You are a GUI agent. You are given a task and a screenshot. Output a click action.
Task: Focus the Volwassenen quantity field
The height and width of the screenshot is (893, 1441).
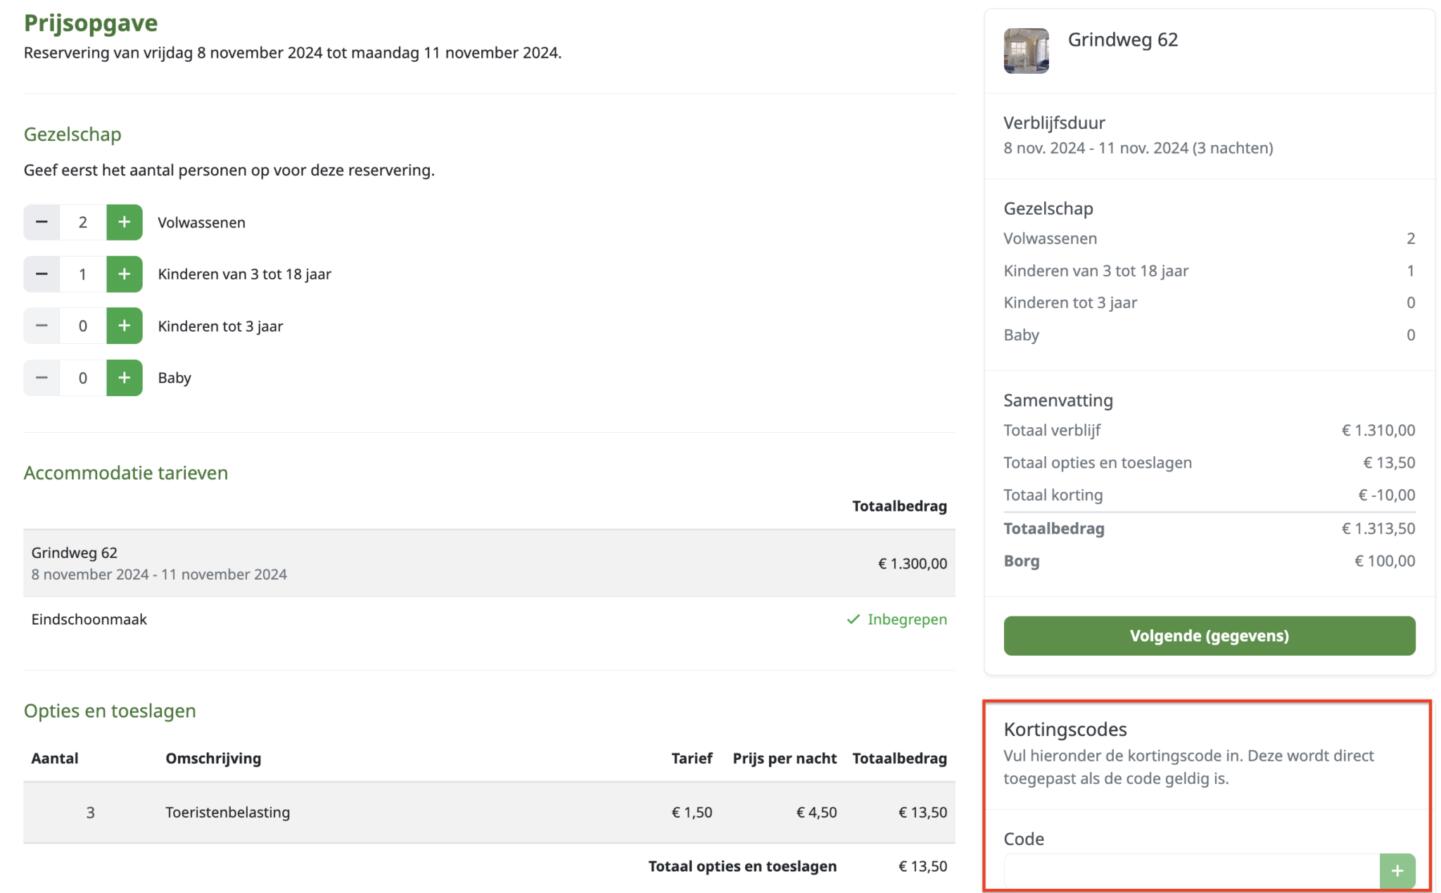click(83, 222)
